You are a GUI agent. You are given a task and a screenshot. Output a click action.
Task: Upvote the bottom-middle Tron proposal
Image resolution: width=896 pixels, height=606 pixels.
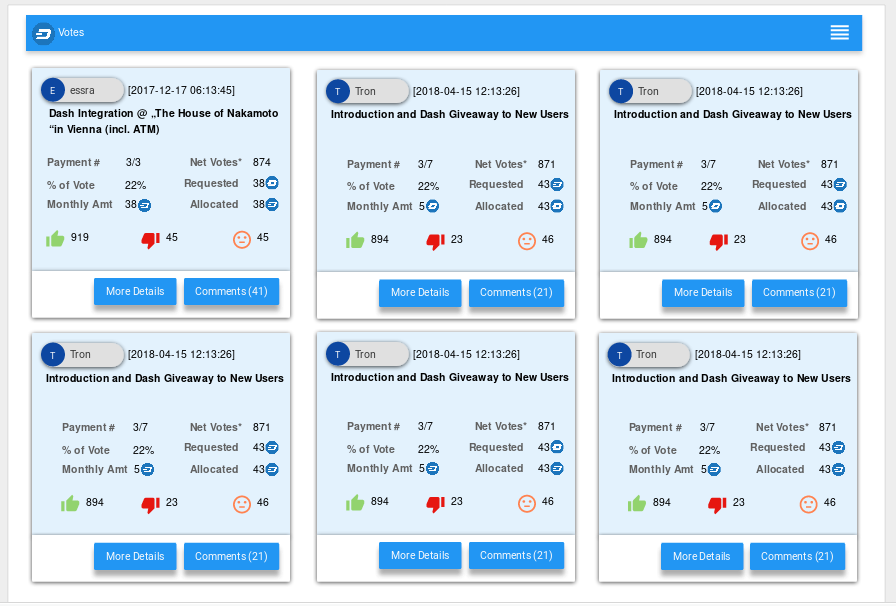pyautogui.click(x=355, y=503)
